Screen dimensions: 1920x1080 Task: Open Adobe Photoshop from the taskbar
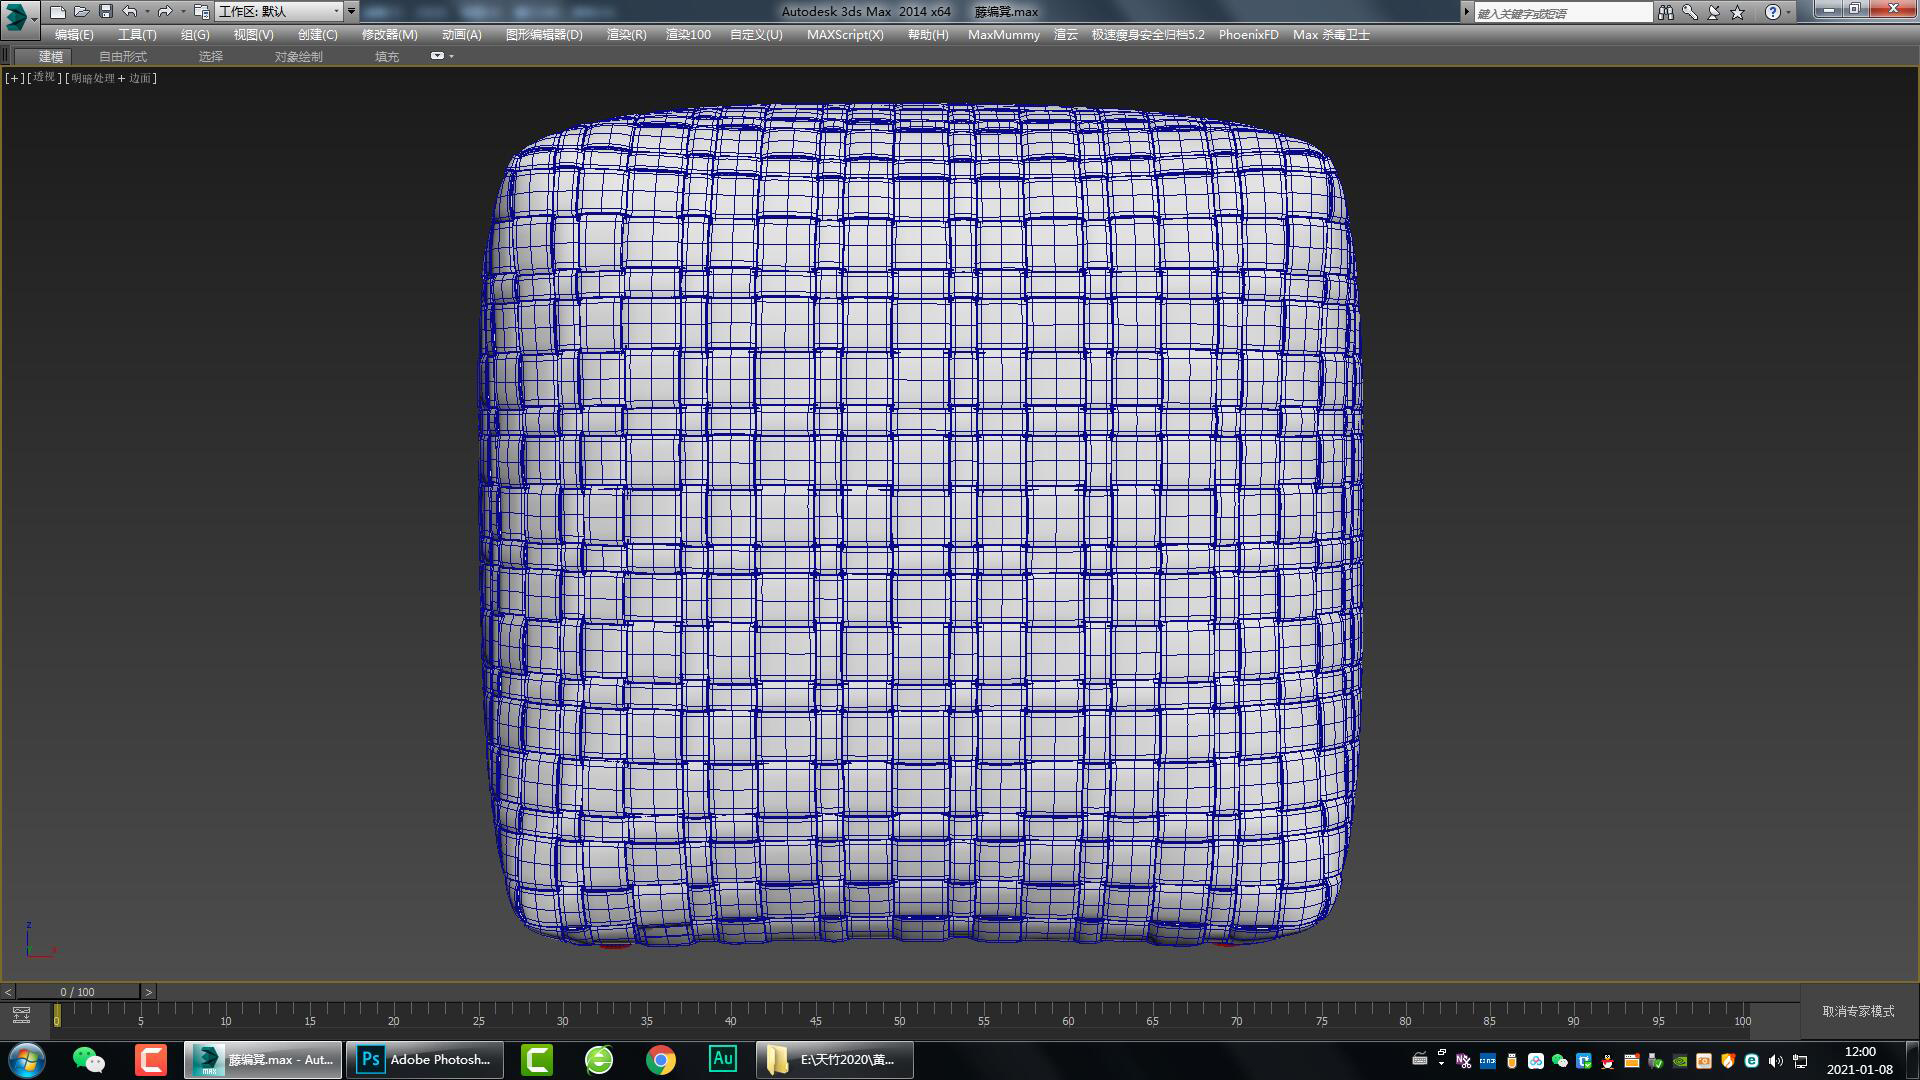click(x=427, y=1059)
